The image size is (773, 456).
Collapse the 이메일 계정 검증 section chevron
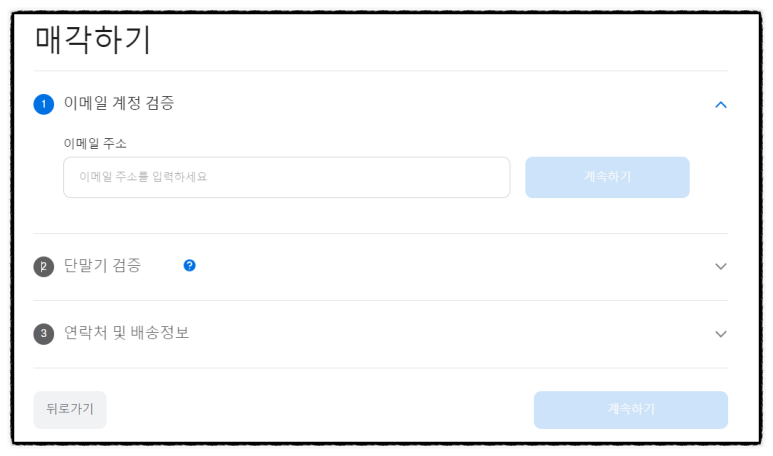point(721,105)
